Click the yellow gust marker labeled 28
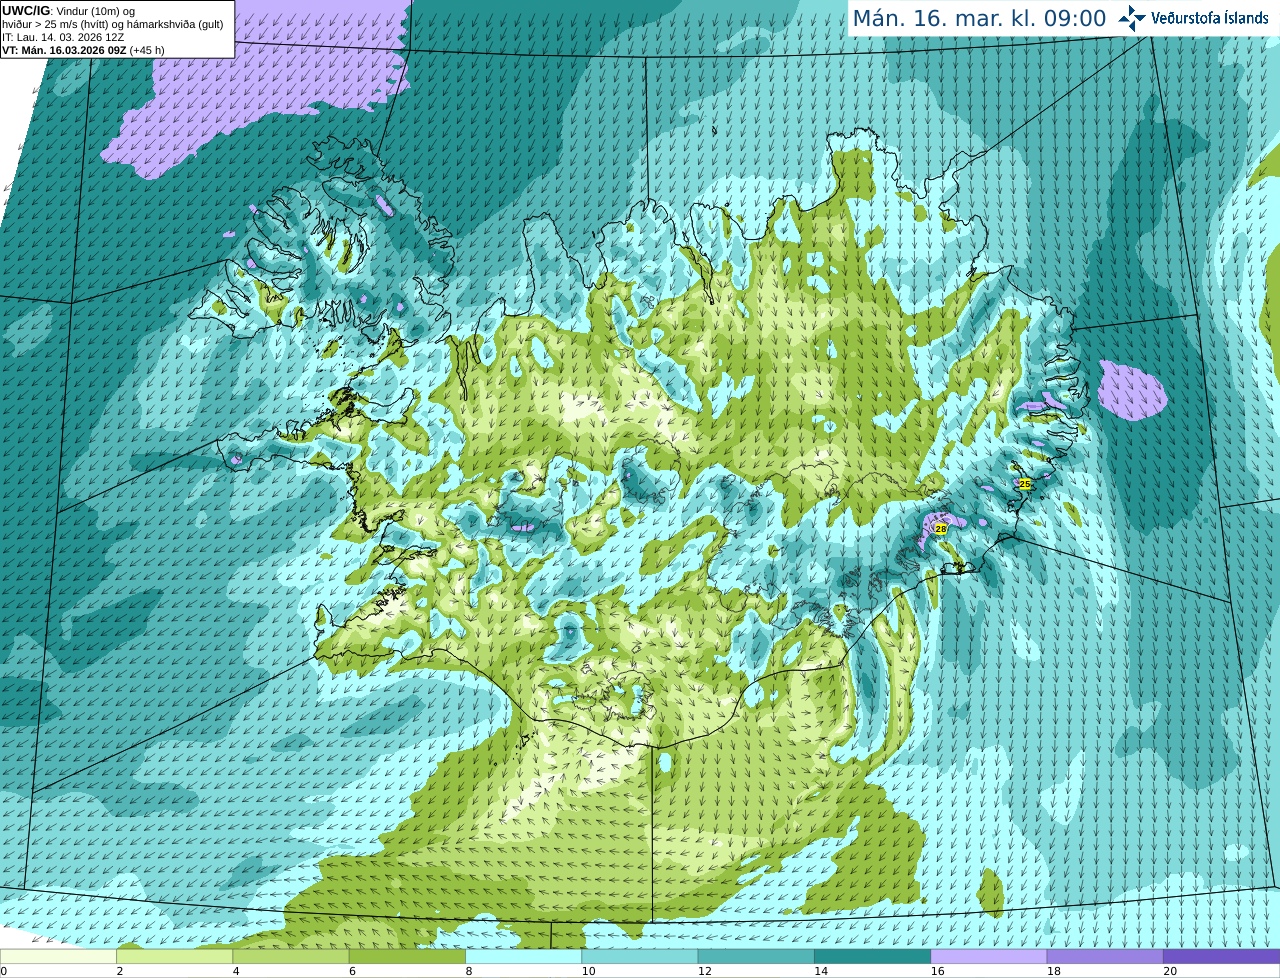The height and width of the screenshot is (978, 1280). [941, 528]
